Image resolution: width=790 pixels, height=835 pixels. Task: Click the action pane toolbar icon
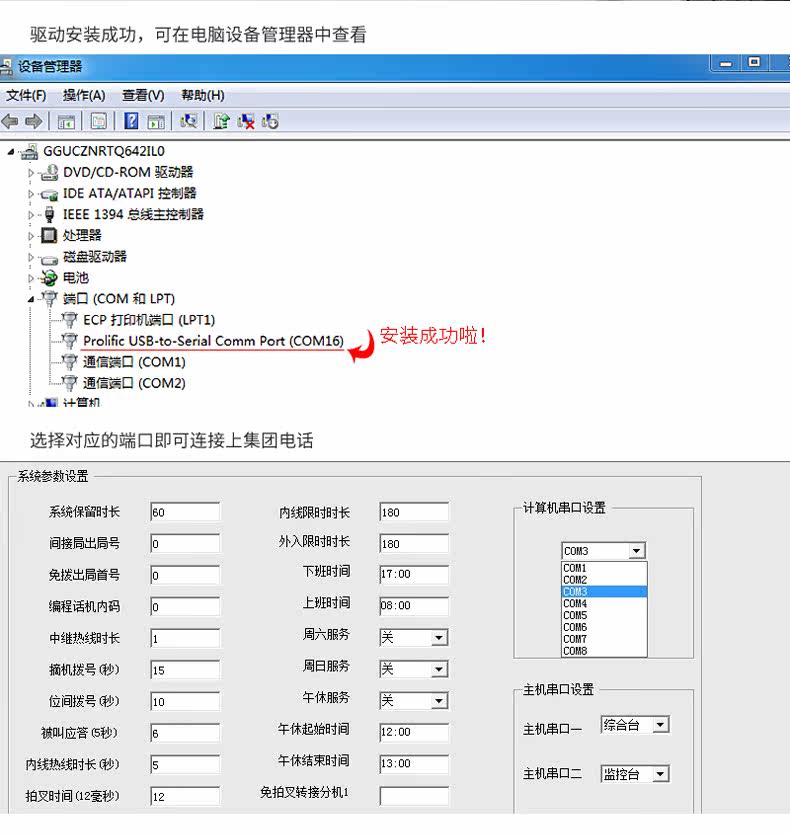pos(156,122)
